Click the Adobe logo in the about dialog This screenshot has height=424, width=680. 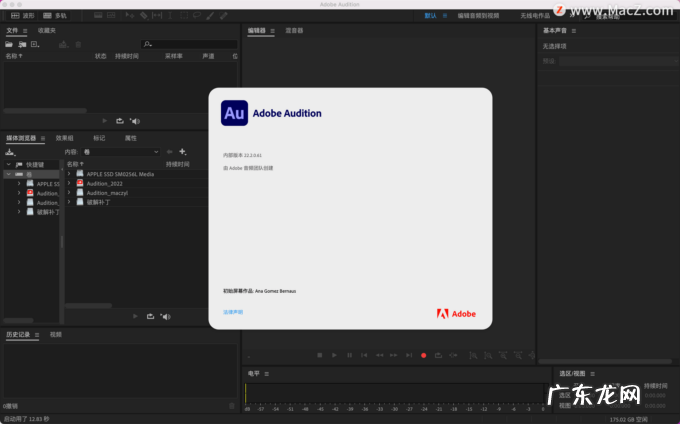click(x=456, y=313)
